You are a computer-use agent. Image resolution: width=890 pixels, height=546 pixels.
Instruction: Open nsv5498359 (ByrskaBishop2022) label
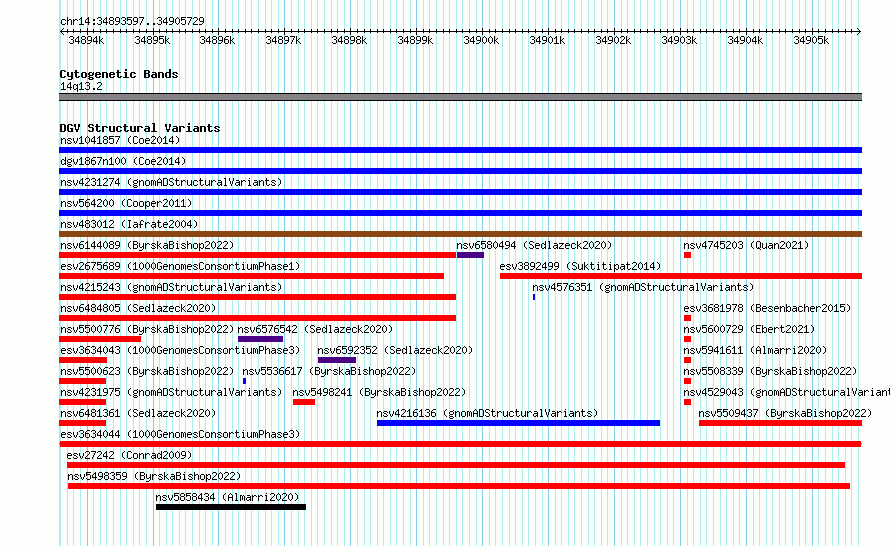pos(154,476)
